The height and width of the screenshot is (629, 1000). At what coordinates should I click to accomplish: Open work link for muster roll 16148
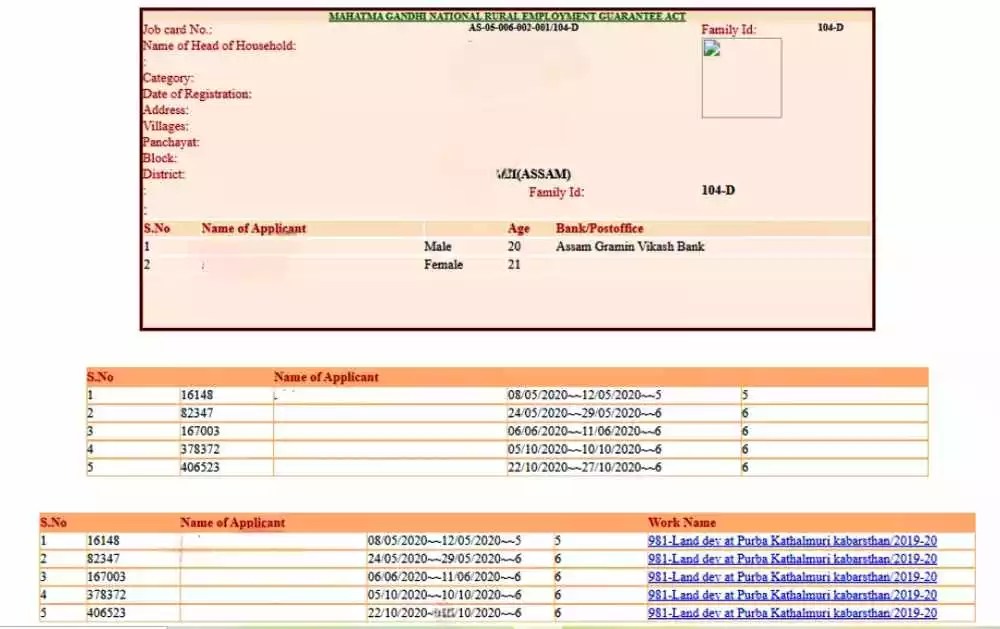793,541
